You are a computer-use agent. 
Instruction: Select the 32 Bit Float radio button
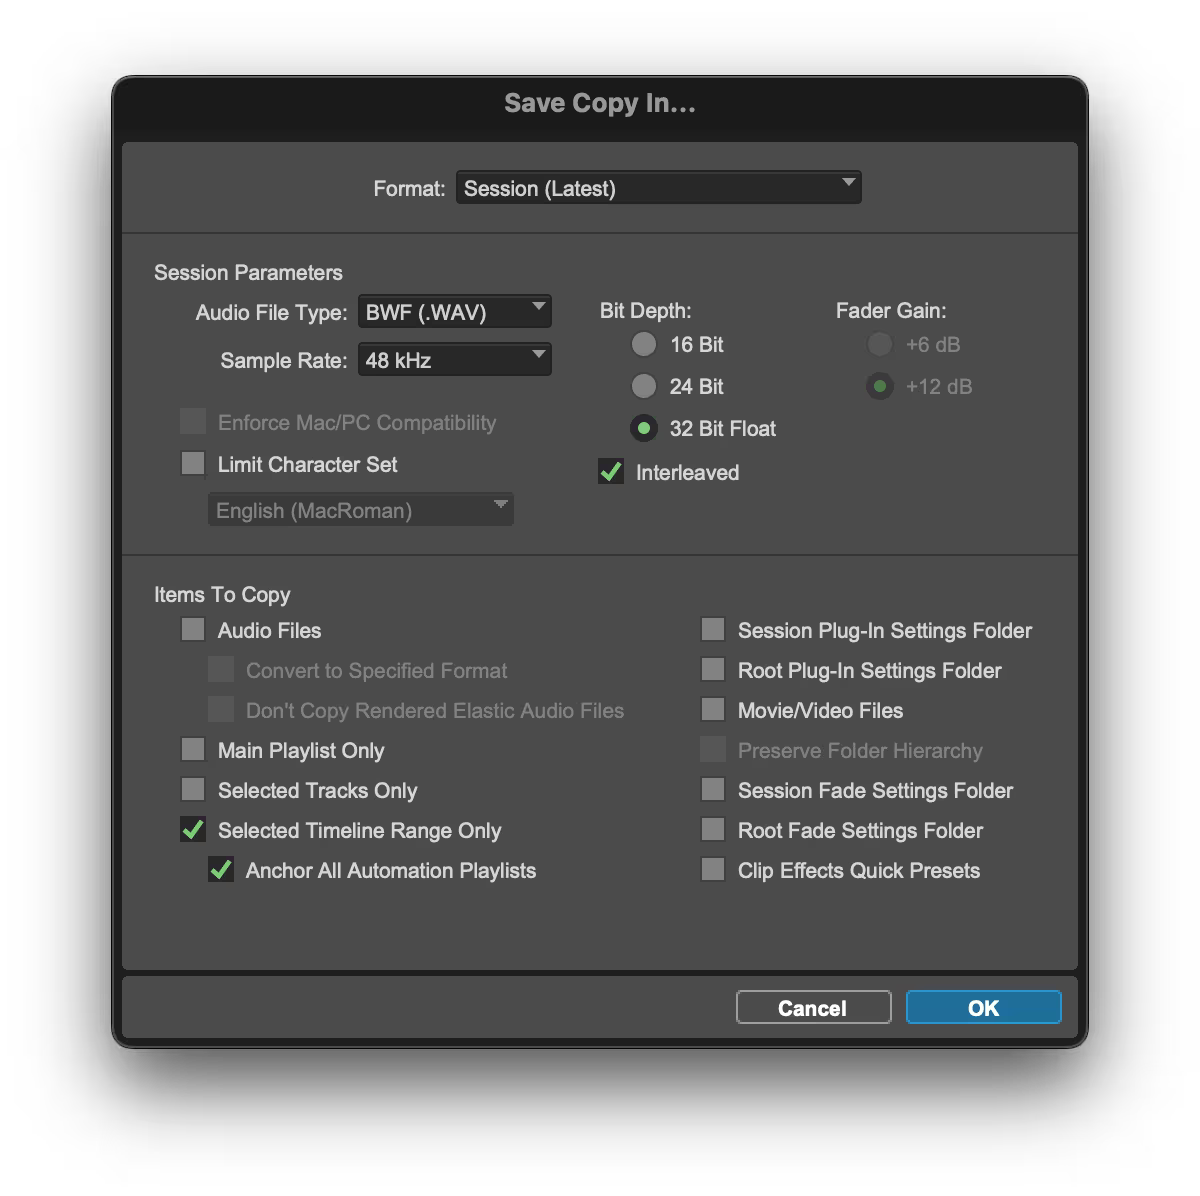coord(644,428)
